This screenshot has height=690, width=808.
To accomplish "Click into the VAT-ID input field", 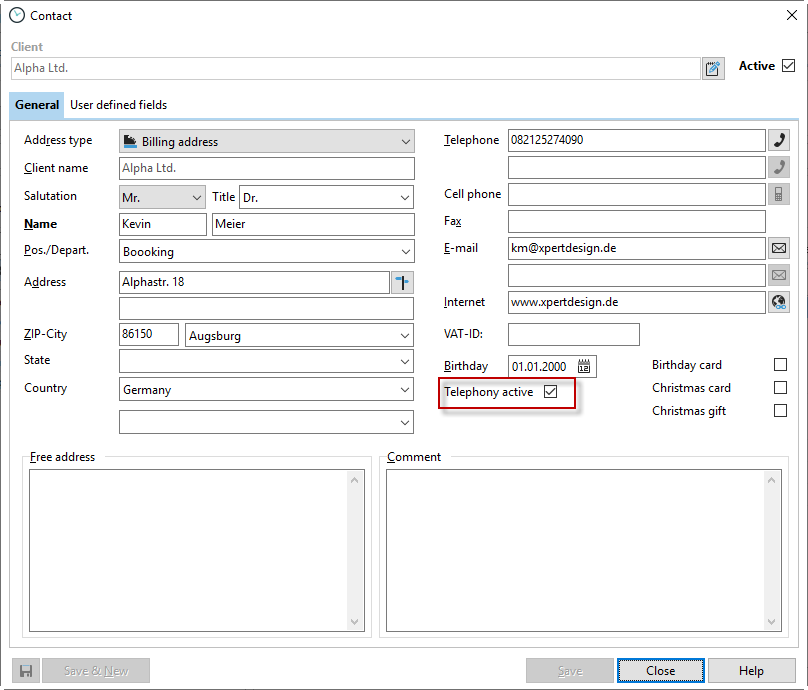I will tap(573, 334).
